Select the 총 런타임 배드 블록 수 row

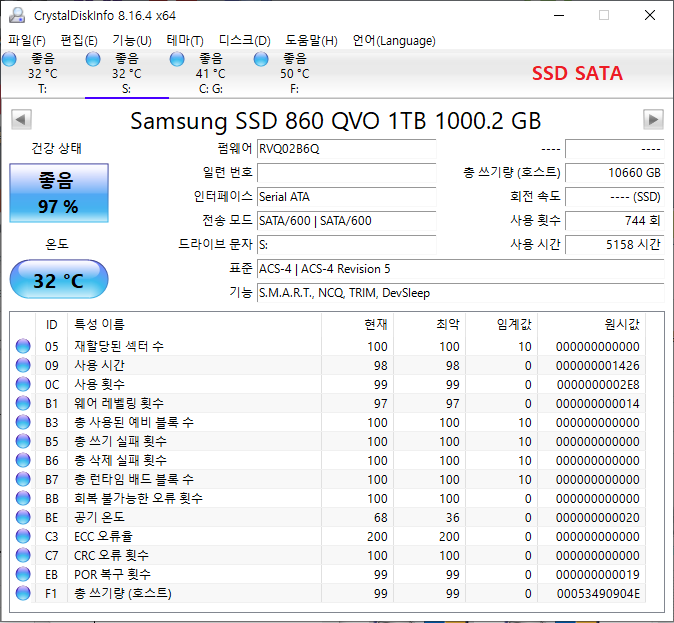tap(328, 479)
